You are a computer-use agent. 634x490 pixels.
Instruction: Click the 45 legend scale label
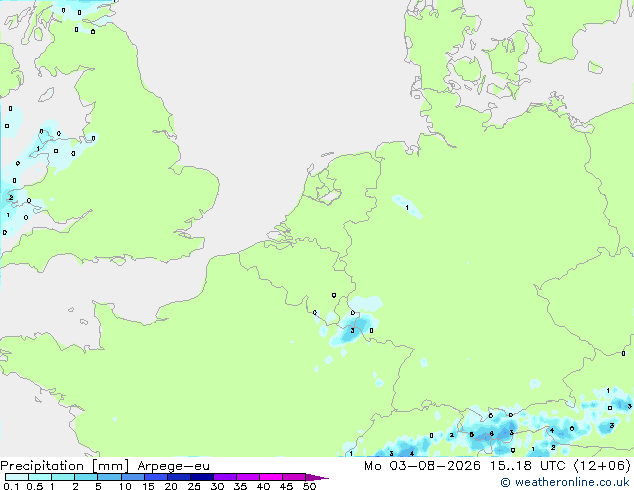click(x=286, y=486)
